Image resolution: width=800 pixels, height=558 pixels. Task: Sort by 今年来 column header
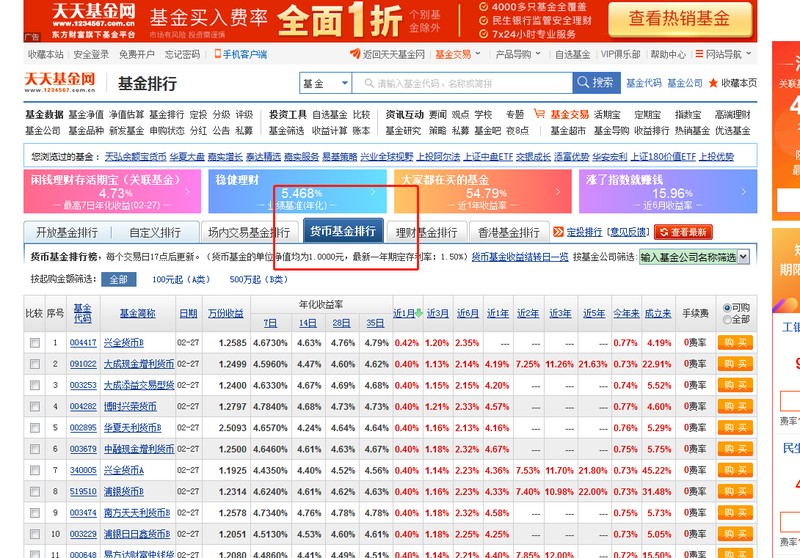[x=626, y=313]
